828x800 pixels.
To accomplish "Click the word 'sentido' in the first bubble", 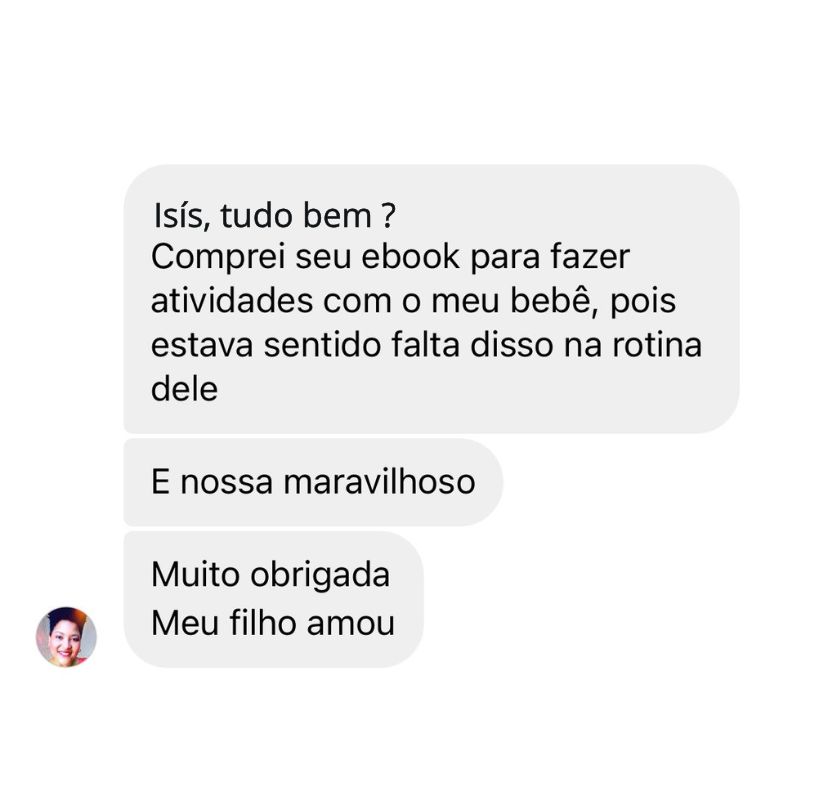I will 322,345.
